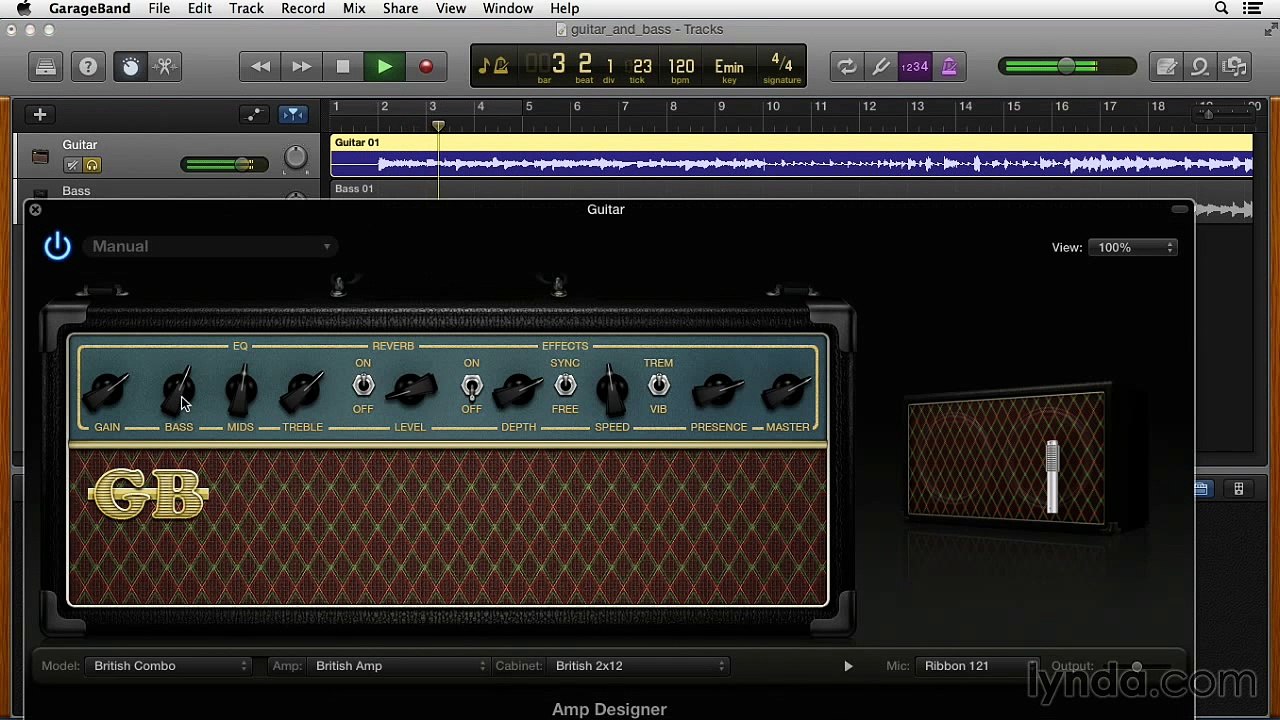
Task: Mute the Guitar track
Action: tap(73, 165)
